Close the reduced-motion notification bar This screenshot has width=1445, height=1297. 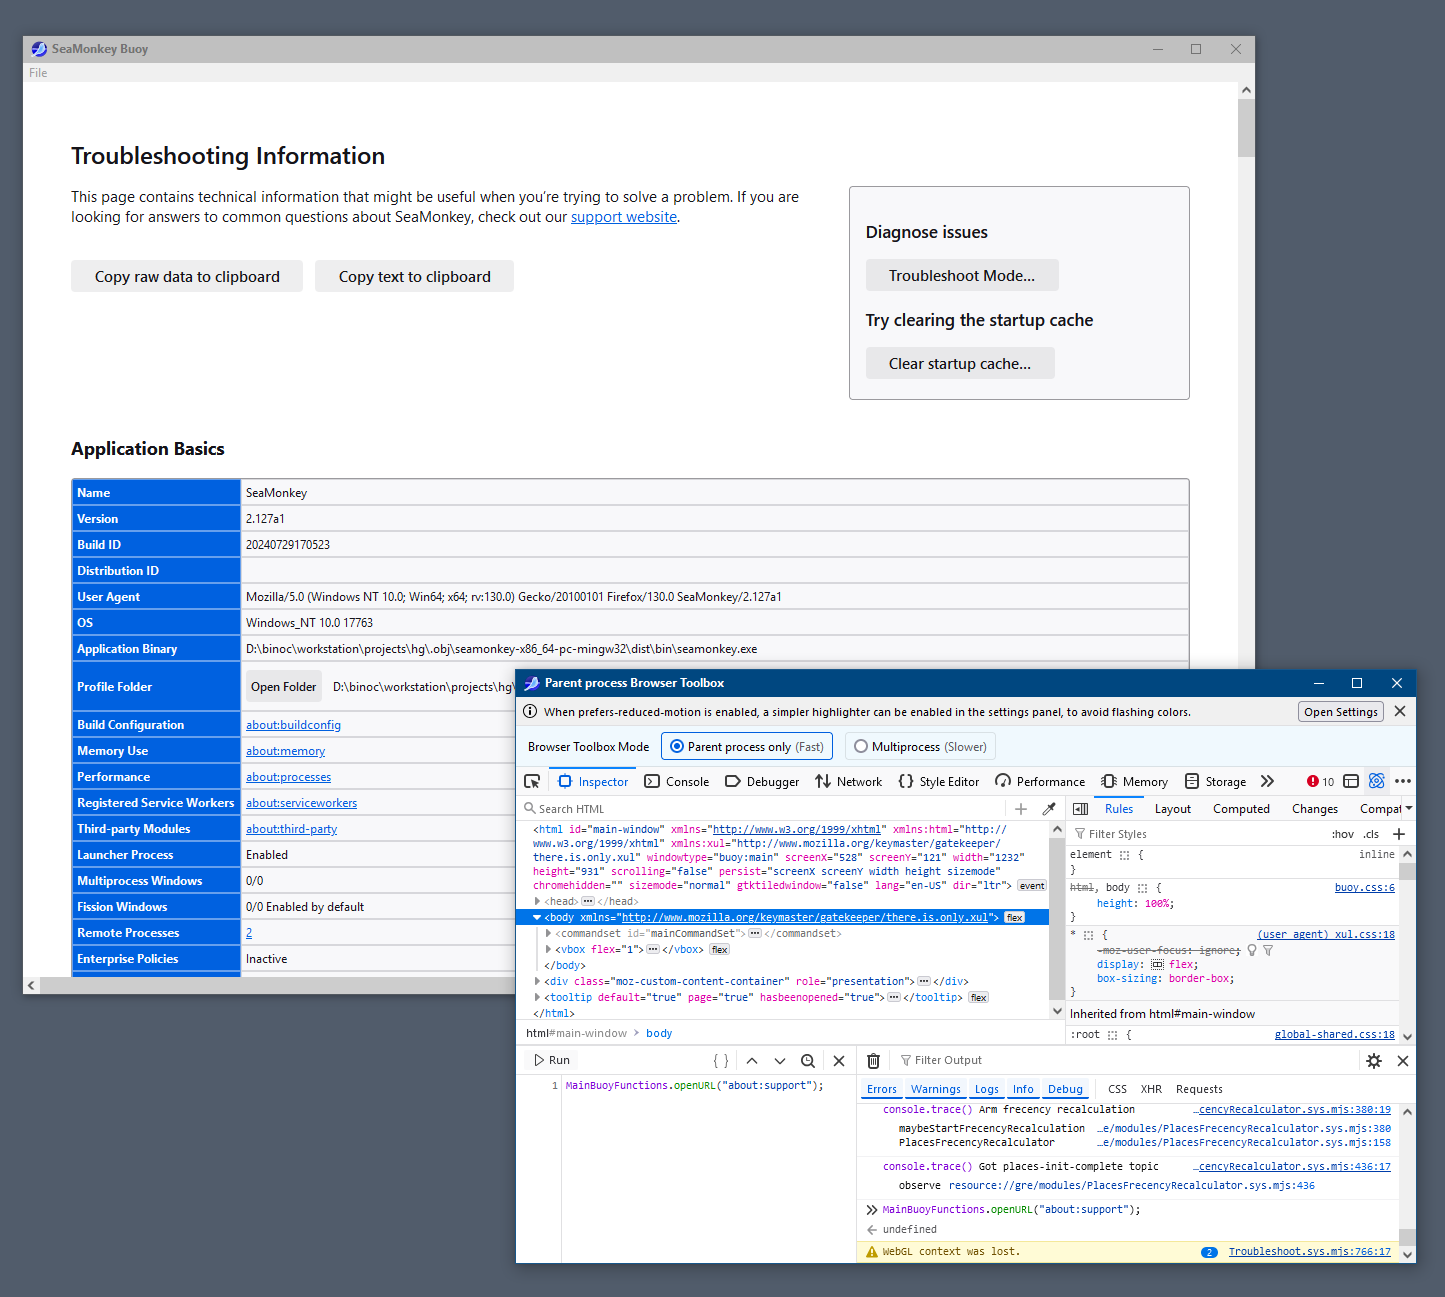[x=1400, y=711]
